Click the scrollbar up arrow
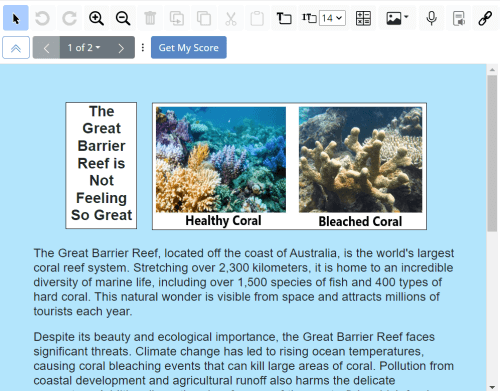This screenshot has height=391, width=500. point(492,70)
